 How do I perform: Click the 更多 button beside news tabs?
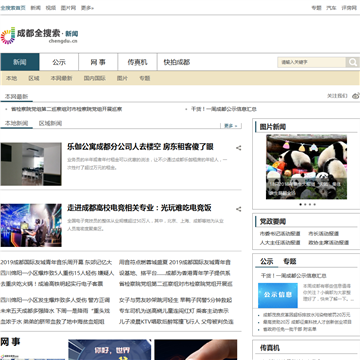(x=231, y=126)
